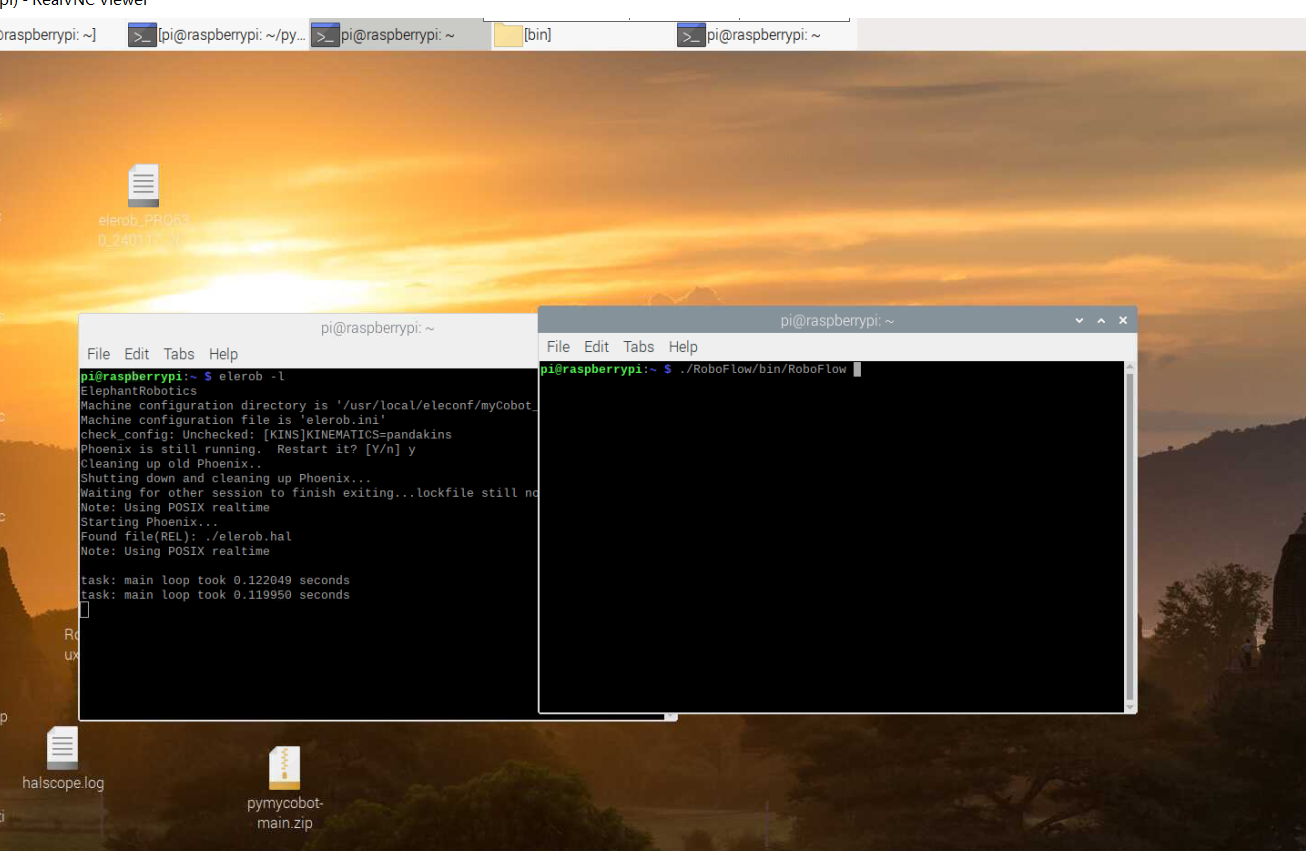Open the Edit menu in the RoboFlow terminal
The height and width of the screenshot is (851, 1306).
(596, 347)
